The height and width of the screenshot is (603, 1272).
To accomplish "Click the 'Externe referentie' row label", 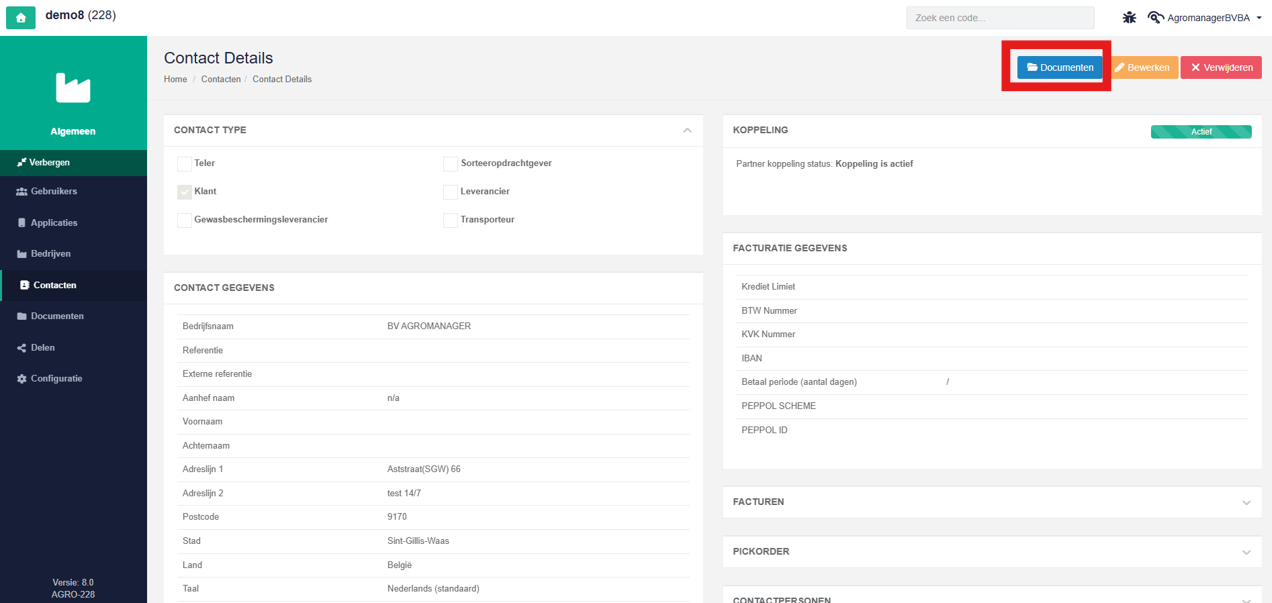I will [217, 374].
